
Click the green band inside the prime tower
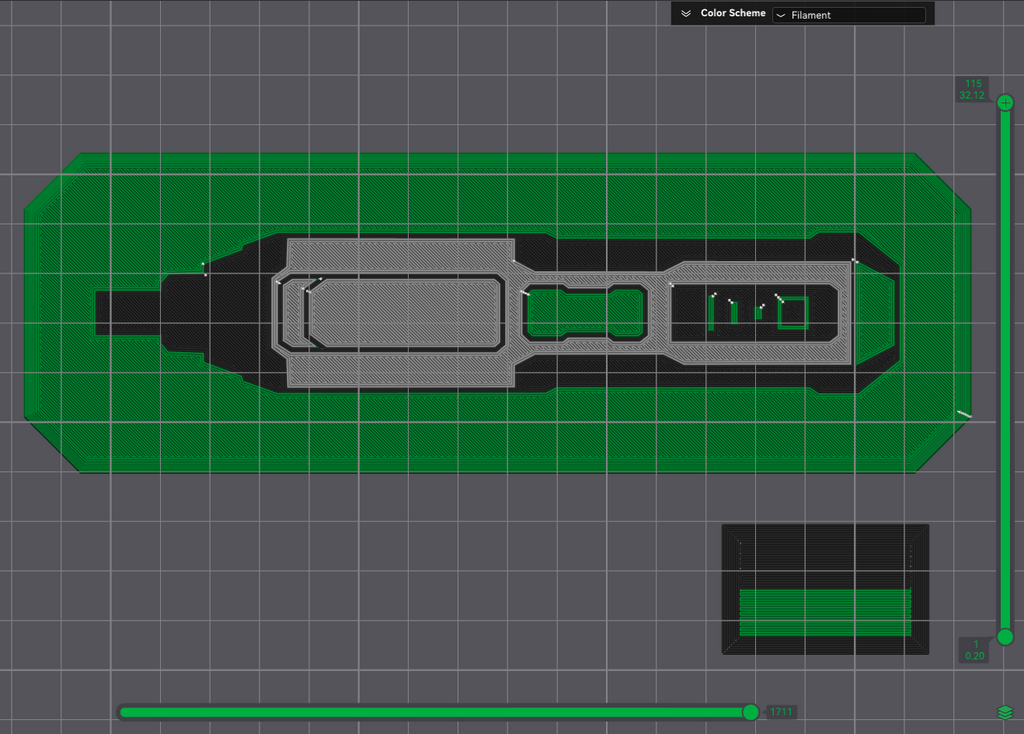[x=825, y=612]
